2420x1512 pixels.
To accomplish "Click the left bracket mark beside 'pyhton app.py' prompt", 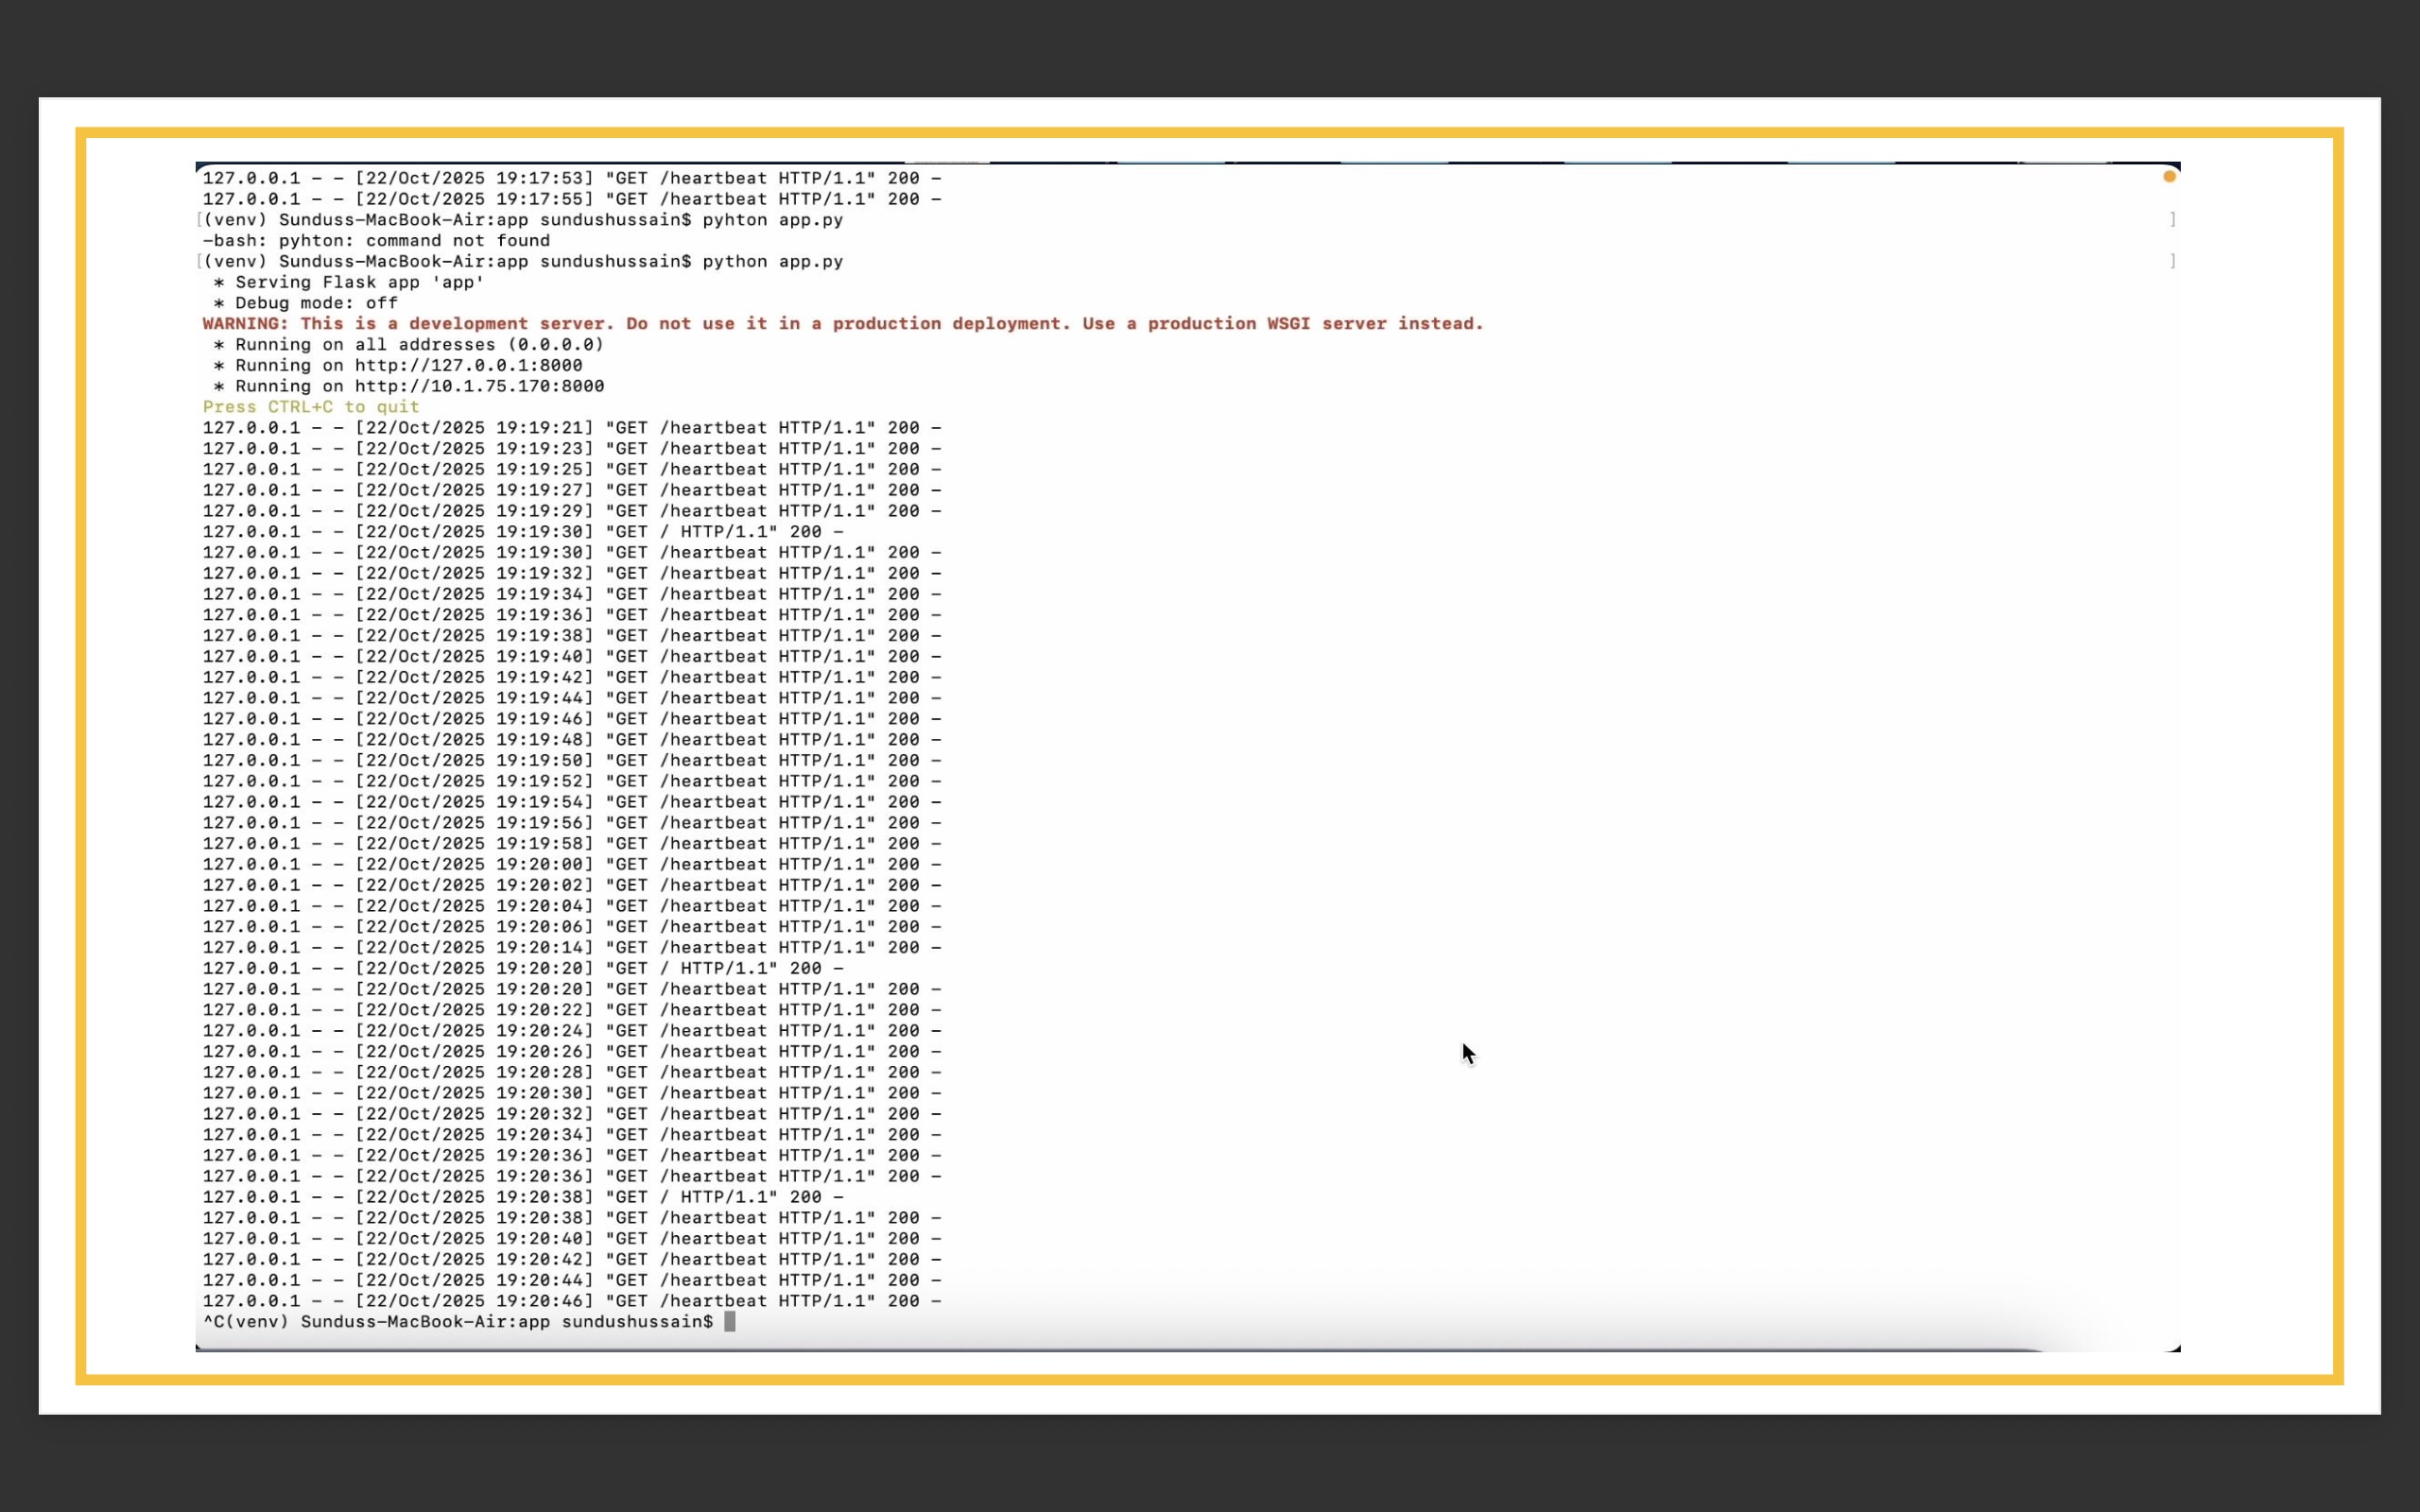I will (x=200, y=220).
